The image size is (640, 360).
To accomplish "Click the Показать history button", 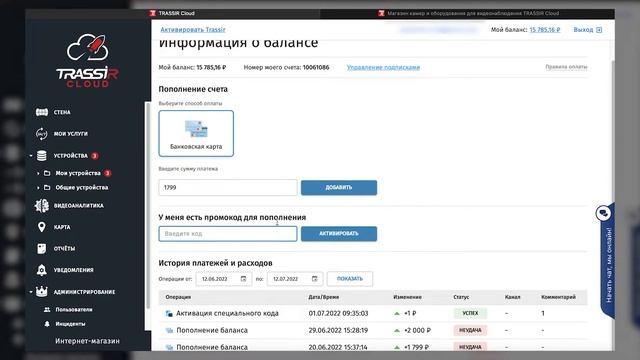I will click(x=350, y=279).
